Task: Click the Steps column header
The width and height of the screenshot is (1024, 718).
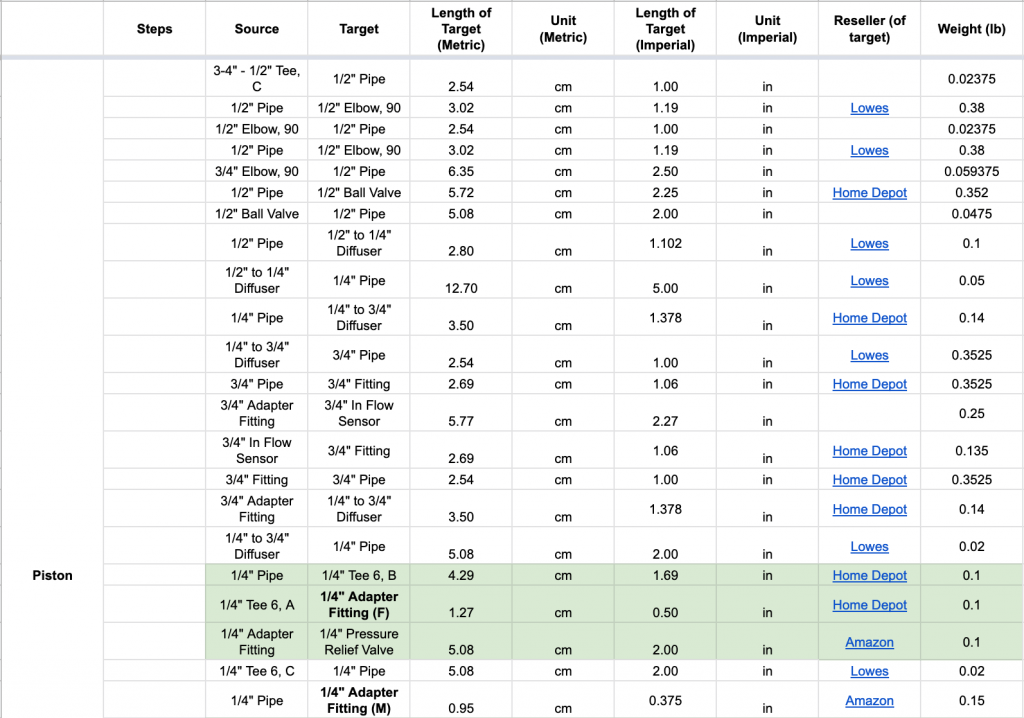Action: pos(154,29)
